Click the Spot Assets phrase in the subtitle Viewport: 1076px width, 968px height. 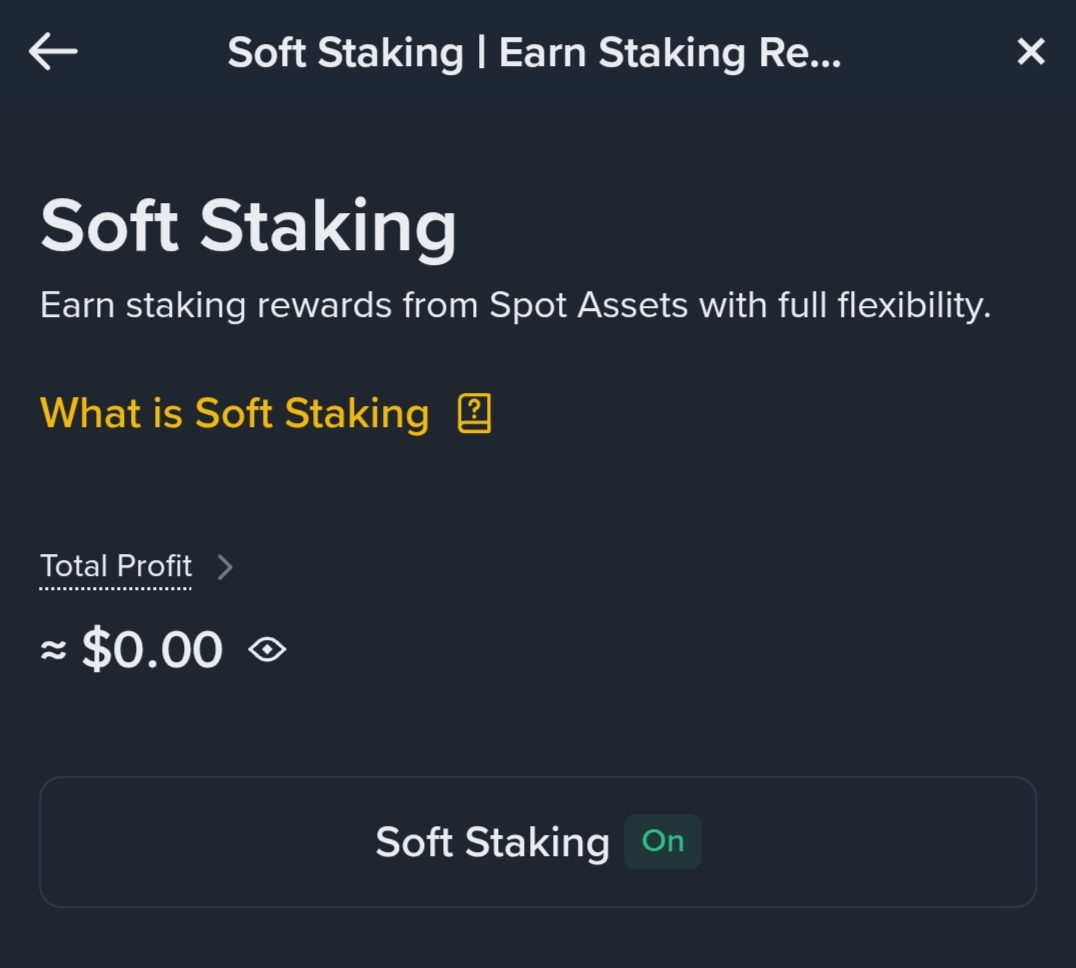point(588,305)
